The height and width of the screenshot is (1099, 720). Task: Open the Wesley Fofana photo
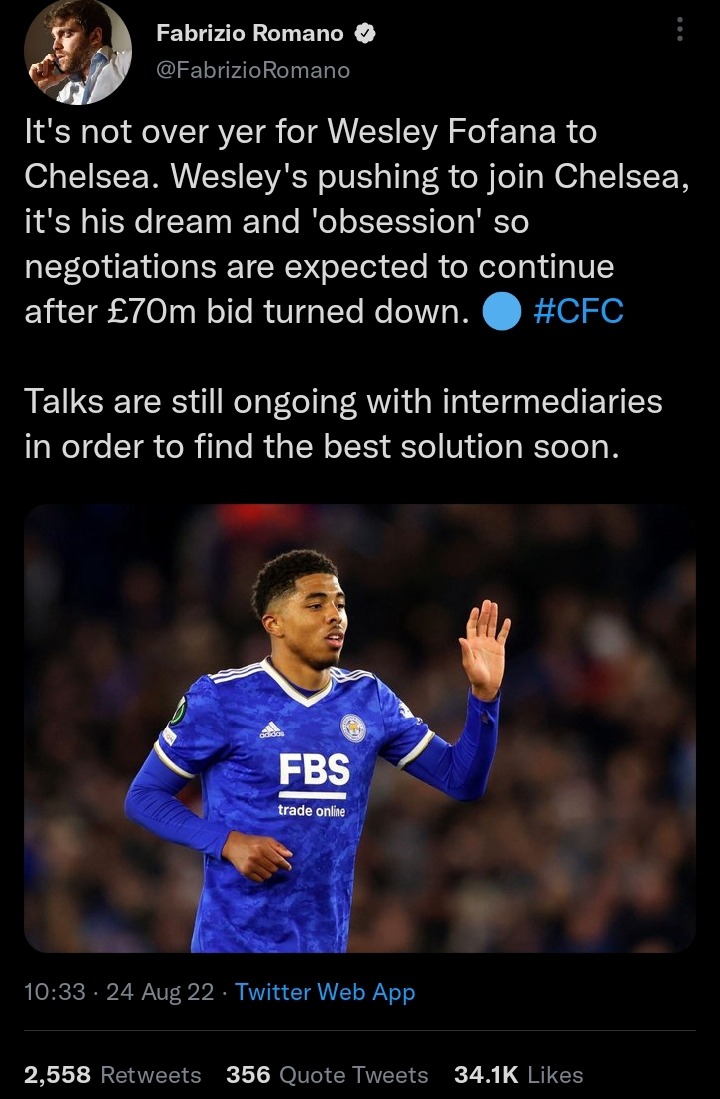(x=360, y=728)
